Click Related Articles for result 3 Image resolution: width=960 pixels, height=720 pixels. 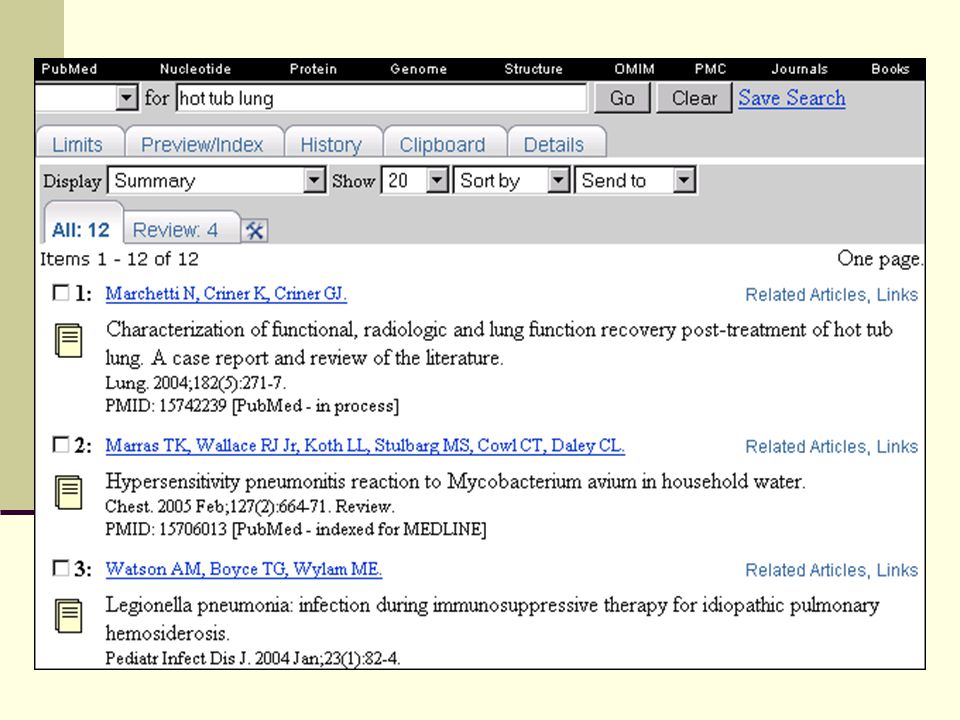(x=806, y=570)
